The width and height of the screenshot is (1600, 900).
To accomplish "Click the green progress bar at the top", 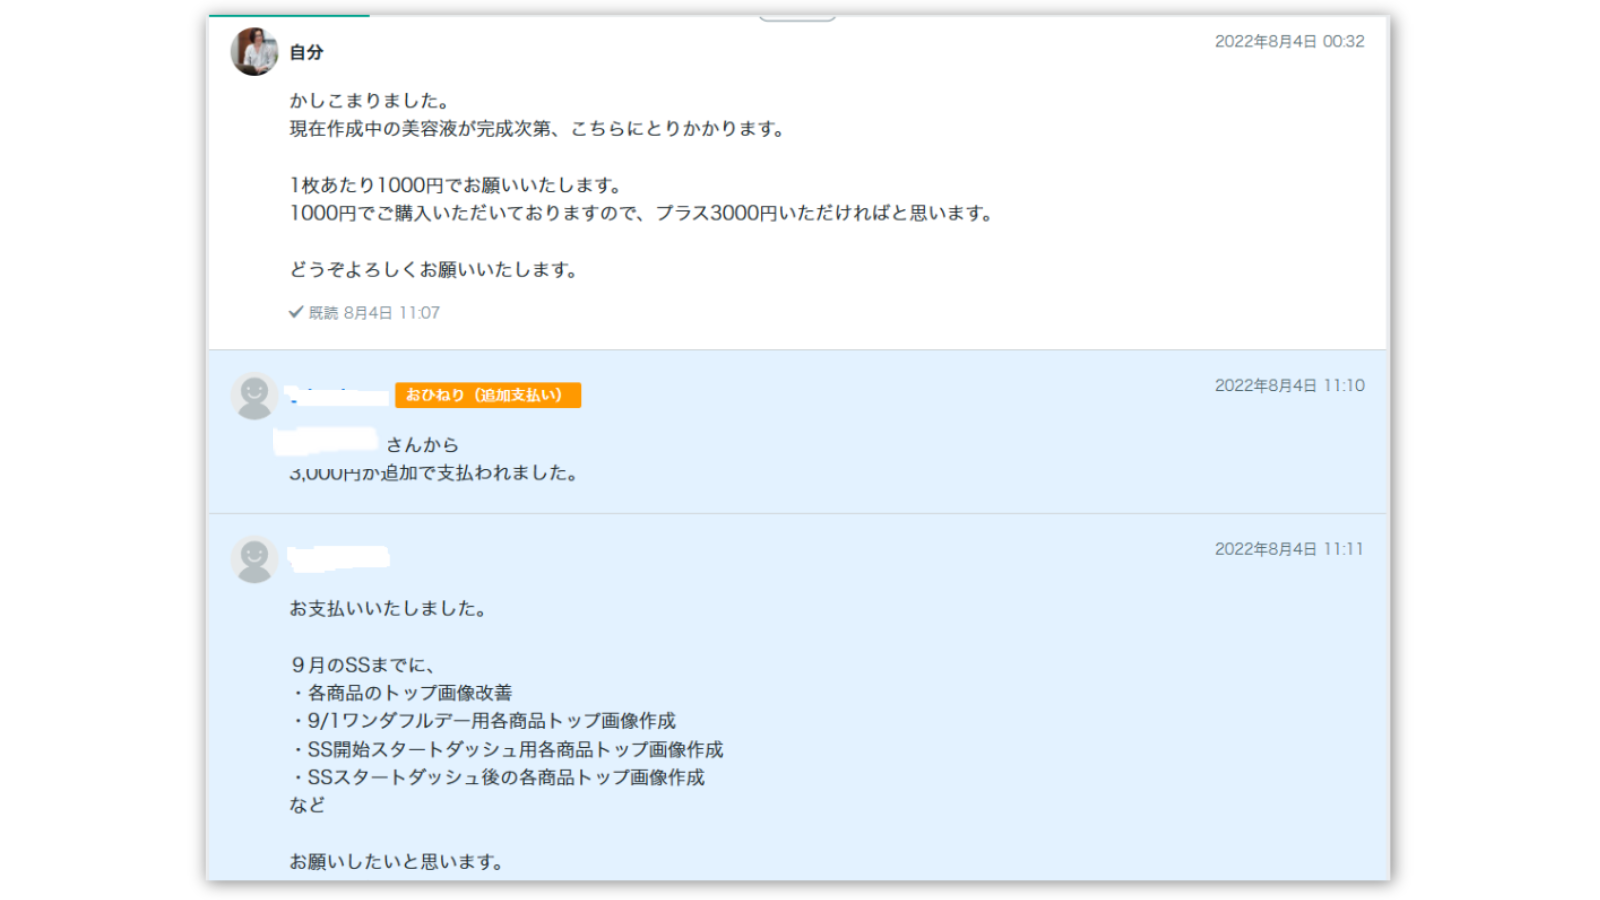I will 289,16.
